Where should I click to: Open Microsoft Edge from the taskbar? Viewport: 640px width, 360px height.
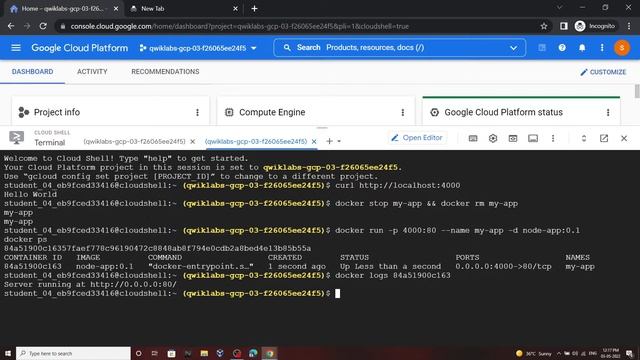coord(253,353)
